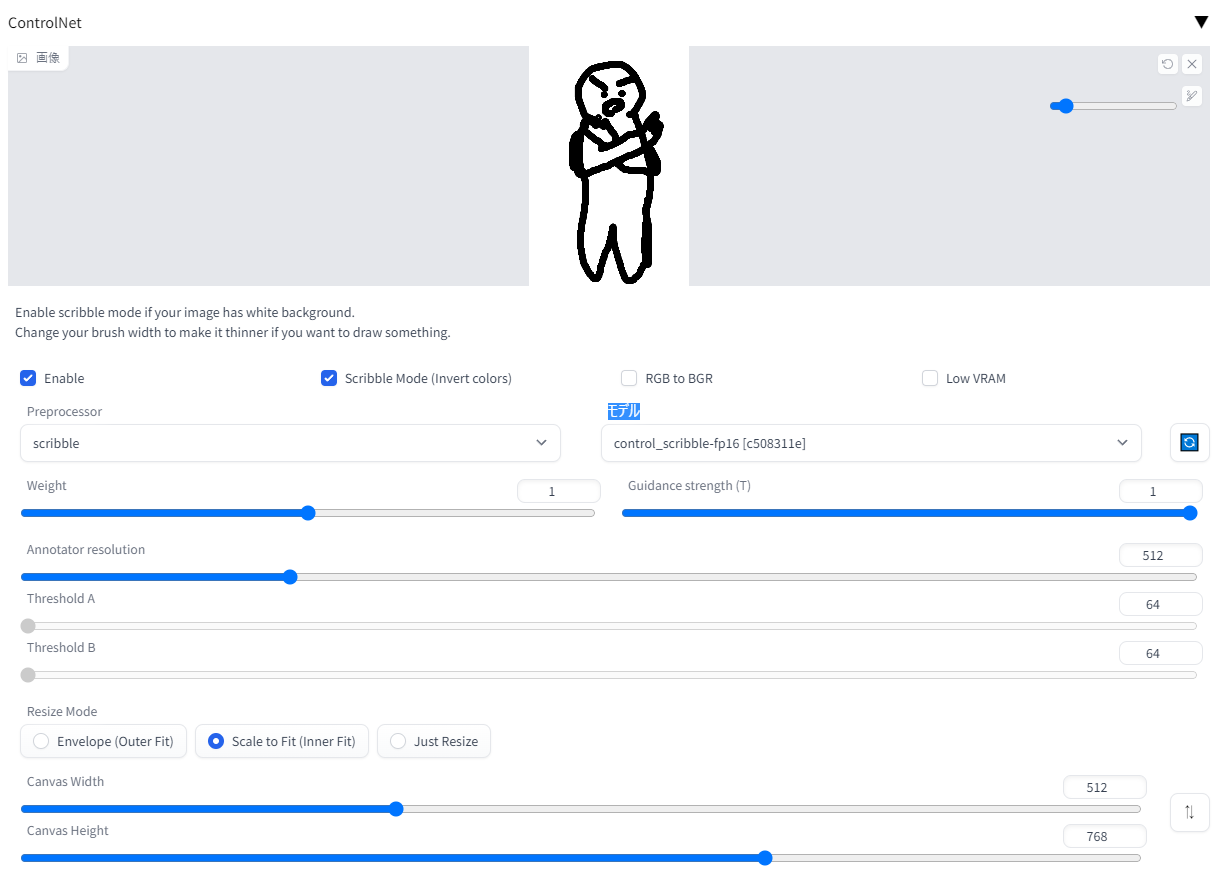Select the brush pen tool icon
The width and height of the screenshot is (1216, 885).
coord(1191,96)
